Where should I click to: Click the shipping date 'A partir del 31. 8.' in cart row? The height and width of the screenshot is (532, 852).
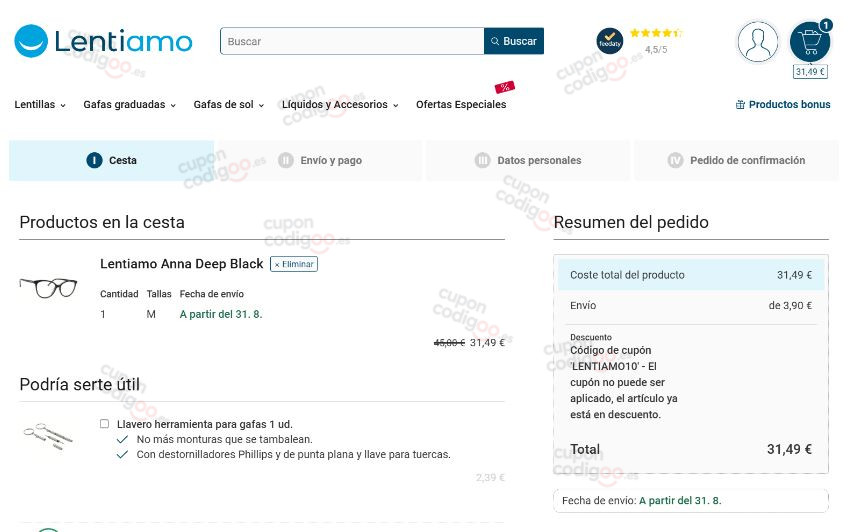(x=221, y=314)
